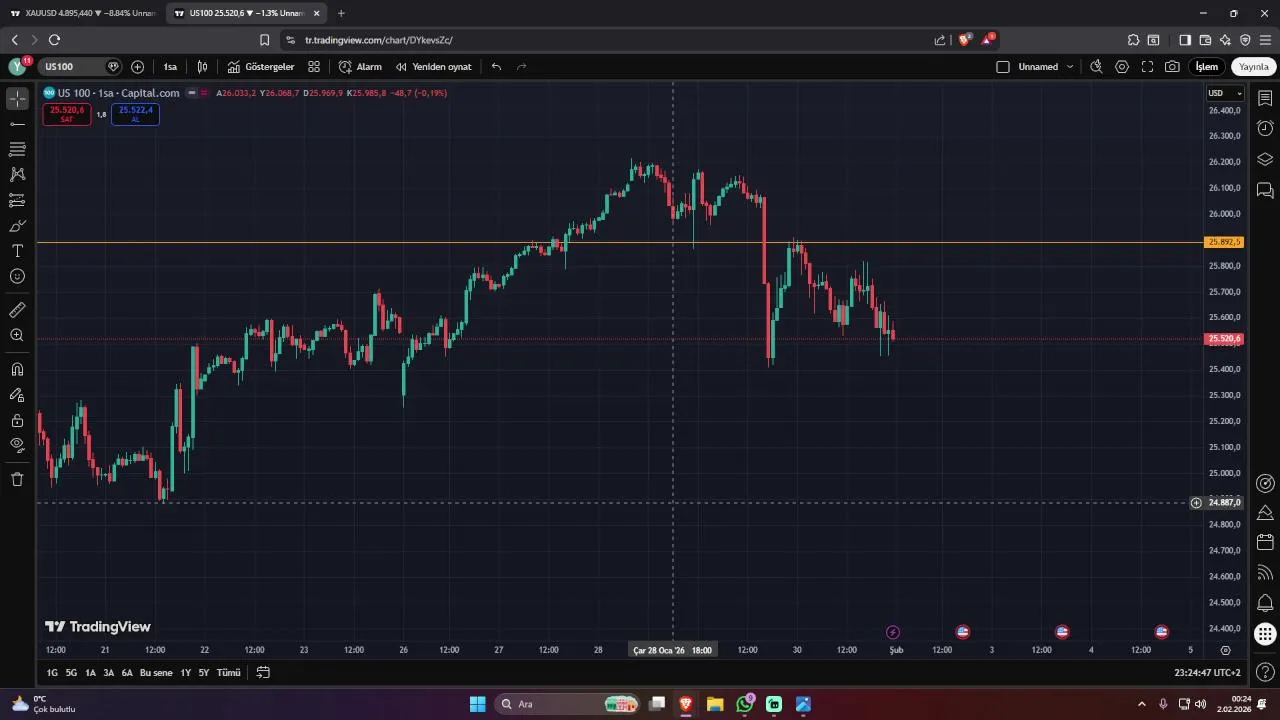Activate the zoom in tool
The image size is (1280, 720).
pyautogui.click(x=17, y=335)
